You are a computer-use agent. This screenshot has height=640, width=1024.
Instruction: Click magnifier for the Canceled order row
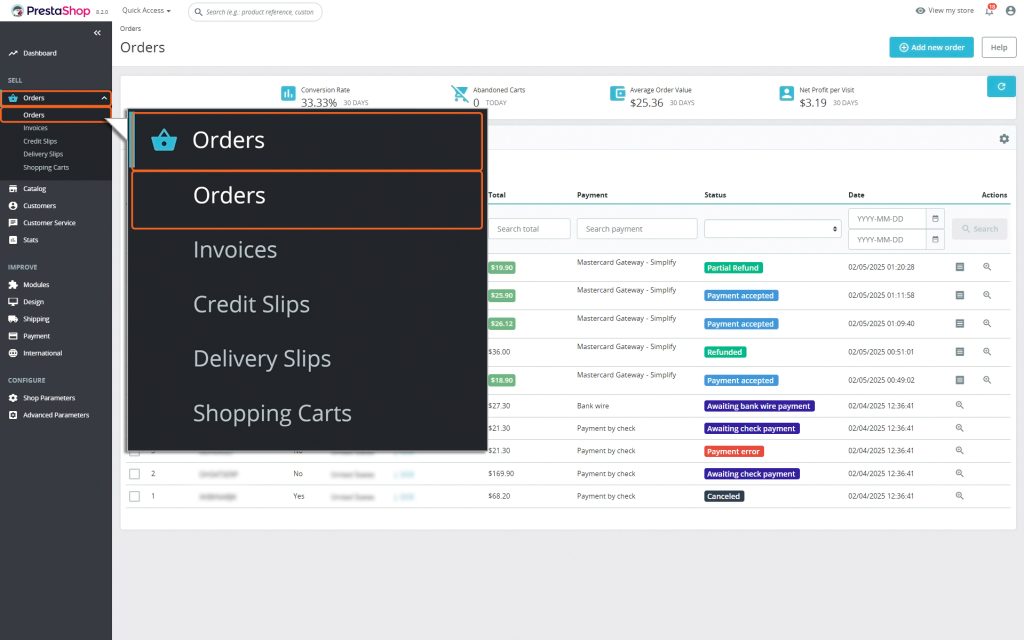click(x=959, y=496)
